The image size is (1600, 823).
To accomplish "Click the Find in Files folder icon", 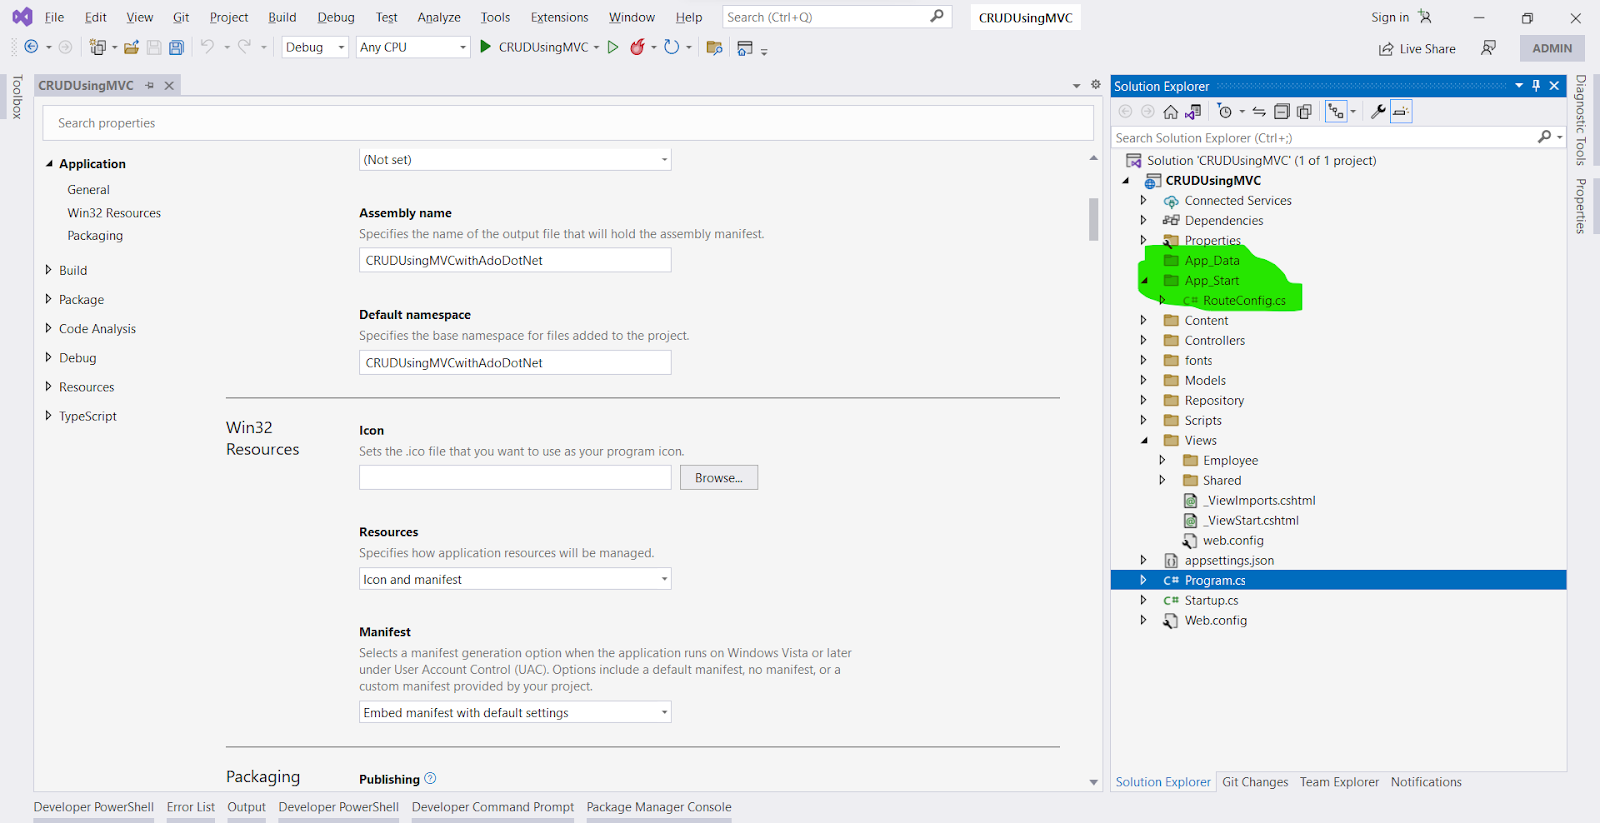I will [x=714, y=48].
